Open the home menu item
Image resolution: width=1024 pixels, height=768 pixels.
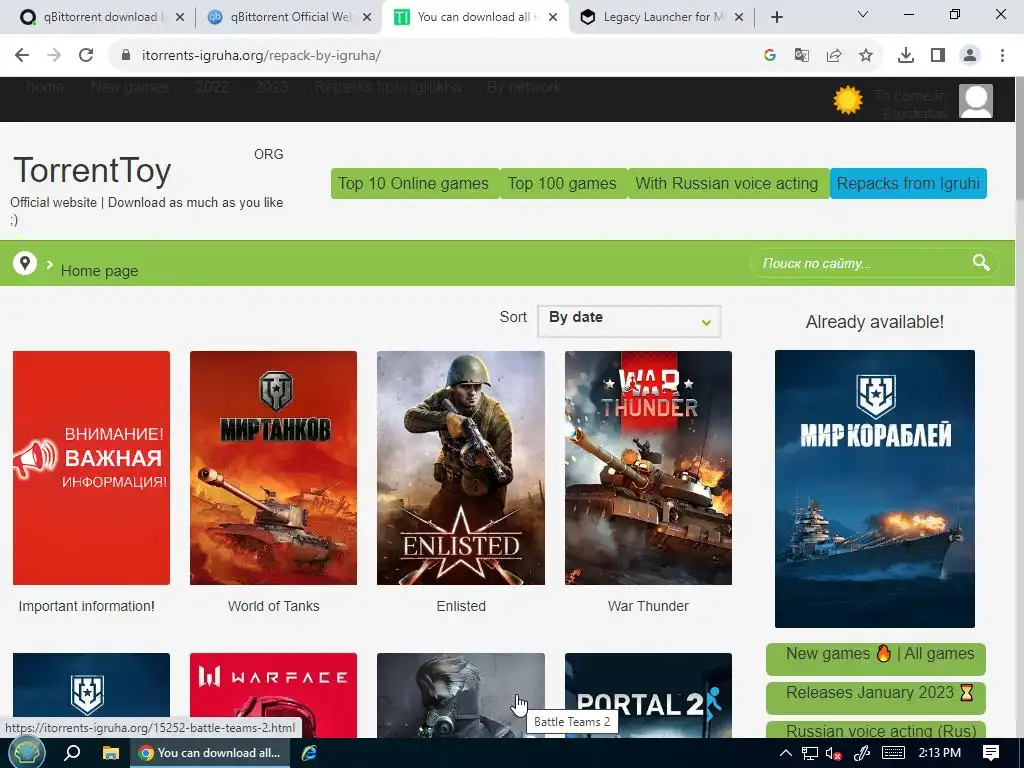tap(45, 87)
